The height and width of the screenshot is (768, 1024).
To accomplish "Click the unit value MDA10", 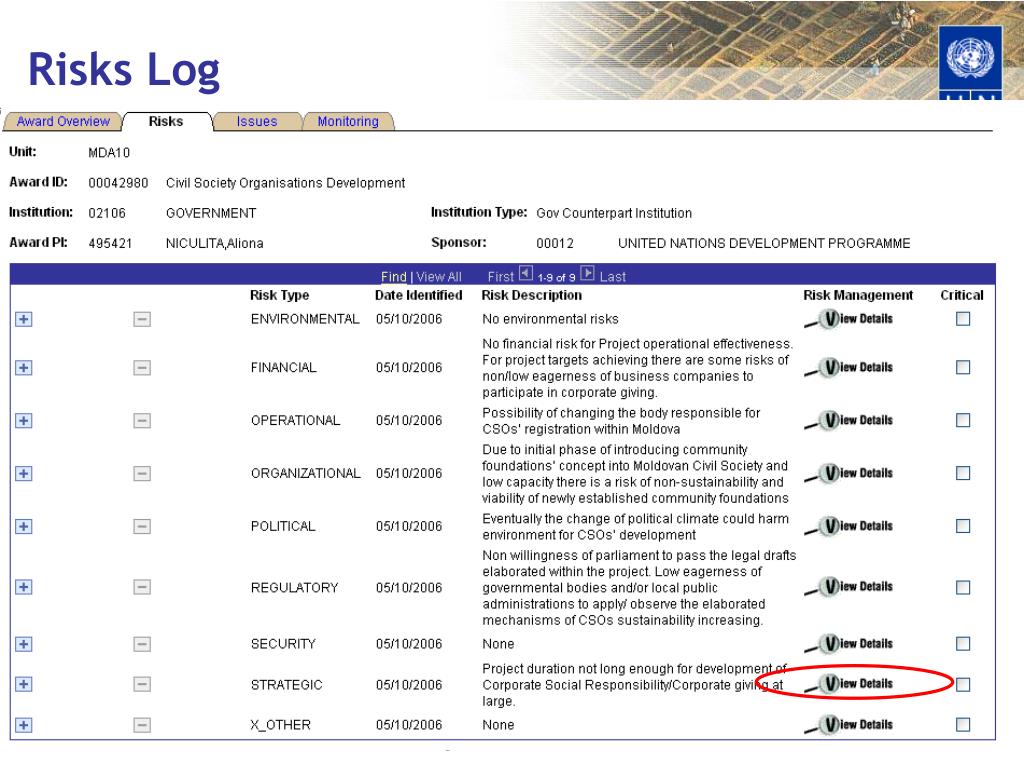I will pyautogui.click(x=109, y=153).
